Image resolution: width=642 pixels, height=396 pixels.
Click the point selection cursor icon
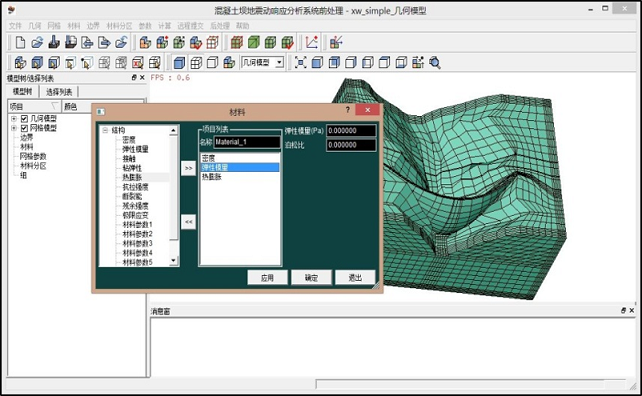coord(87,63)
